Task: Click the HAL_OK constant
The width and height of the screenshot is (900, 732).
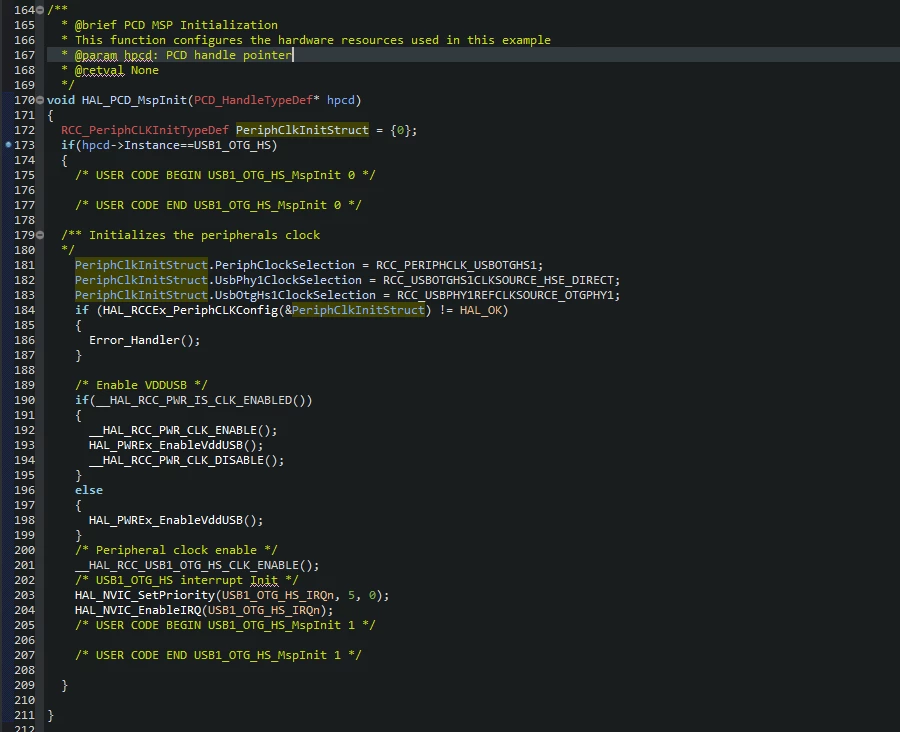Action: coord(480,310)
